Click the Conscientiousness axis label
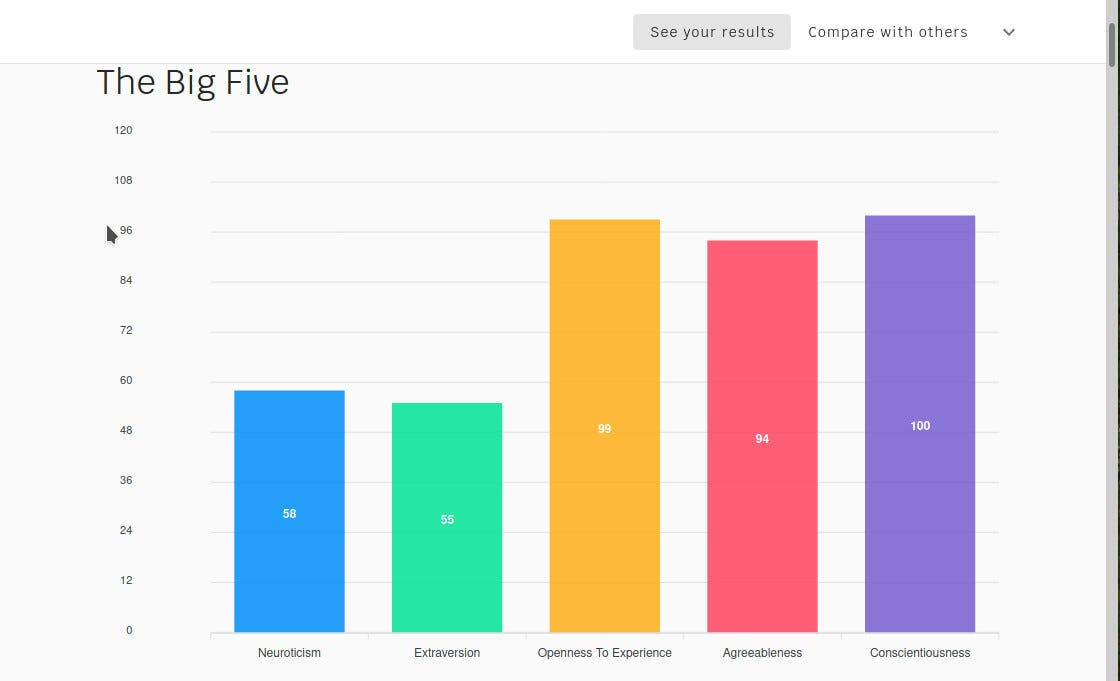 point(920,652)
